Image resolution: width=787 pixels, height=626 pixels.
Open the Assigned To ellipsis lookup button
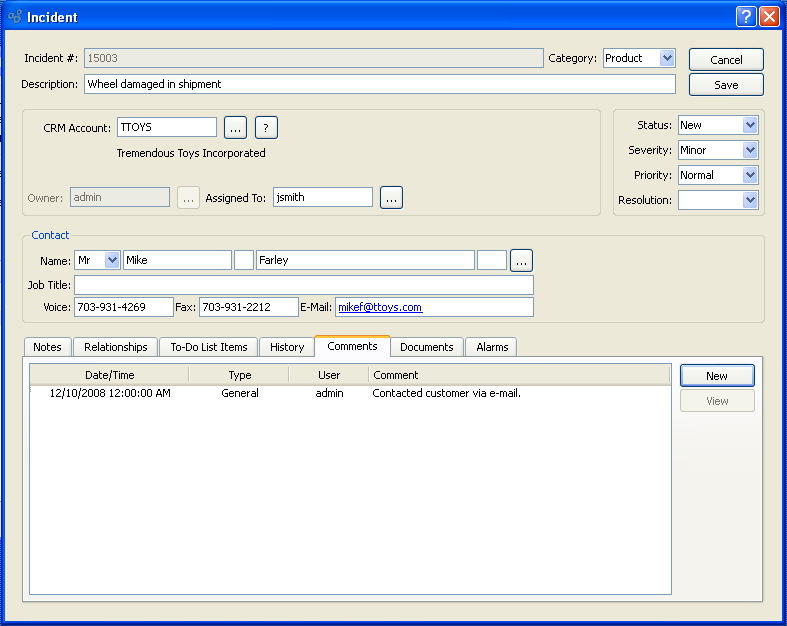(x=391, y=198)
